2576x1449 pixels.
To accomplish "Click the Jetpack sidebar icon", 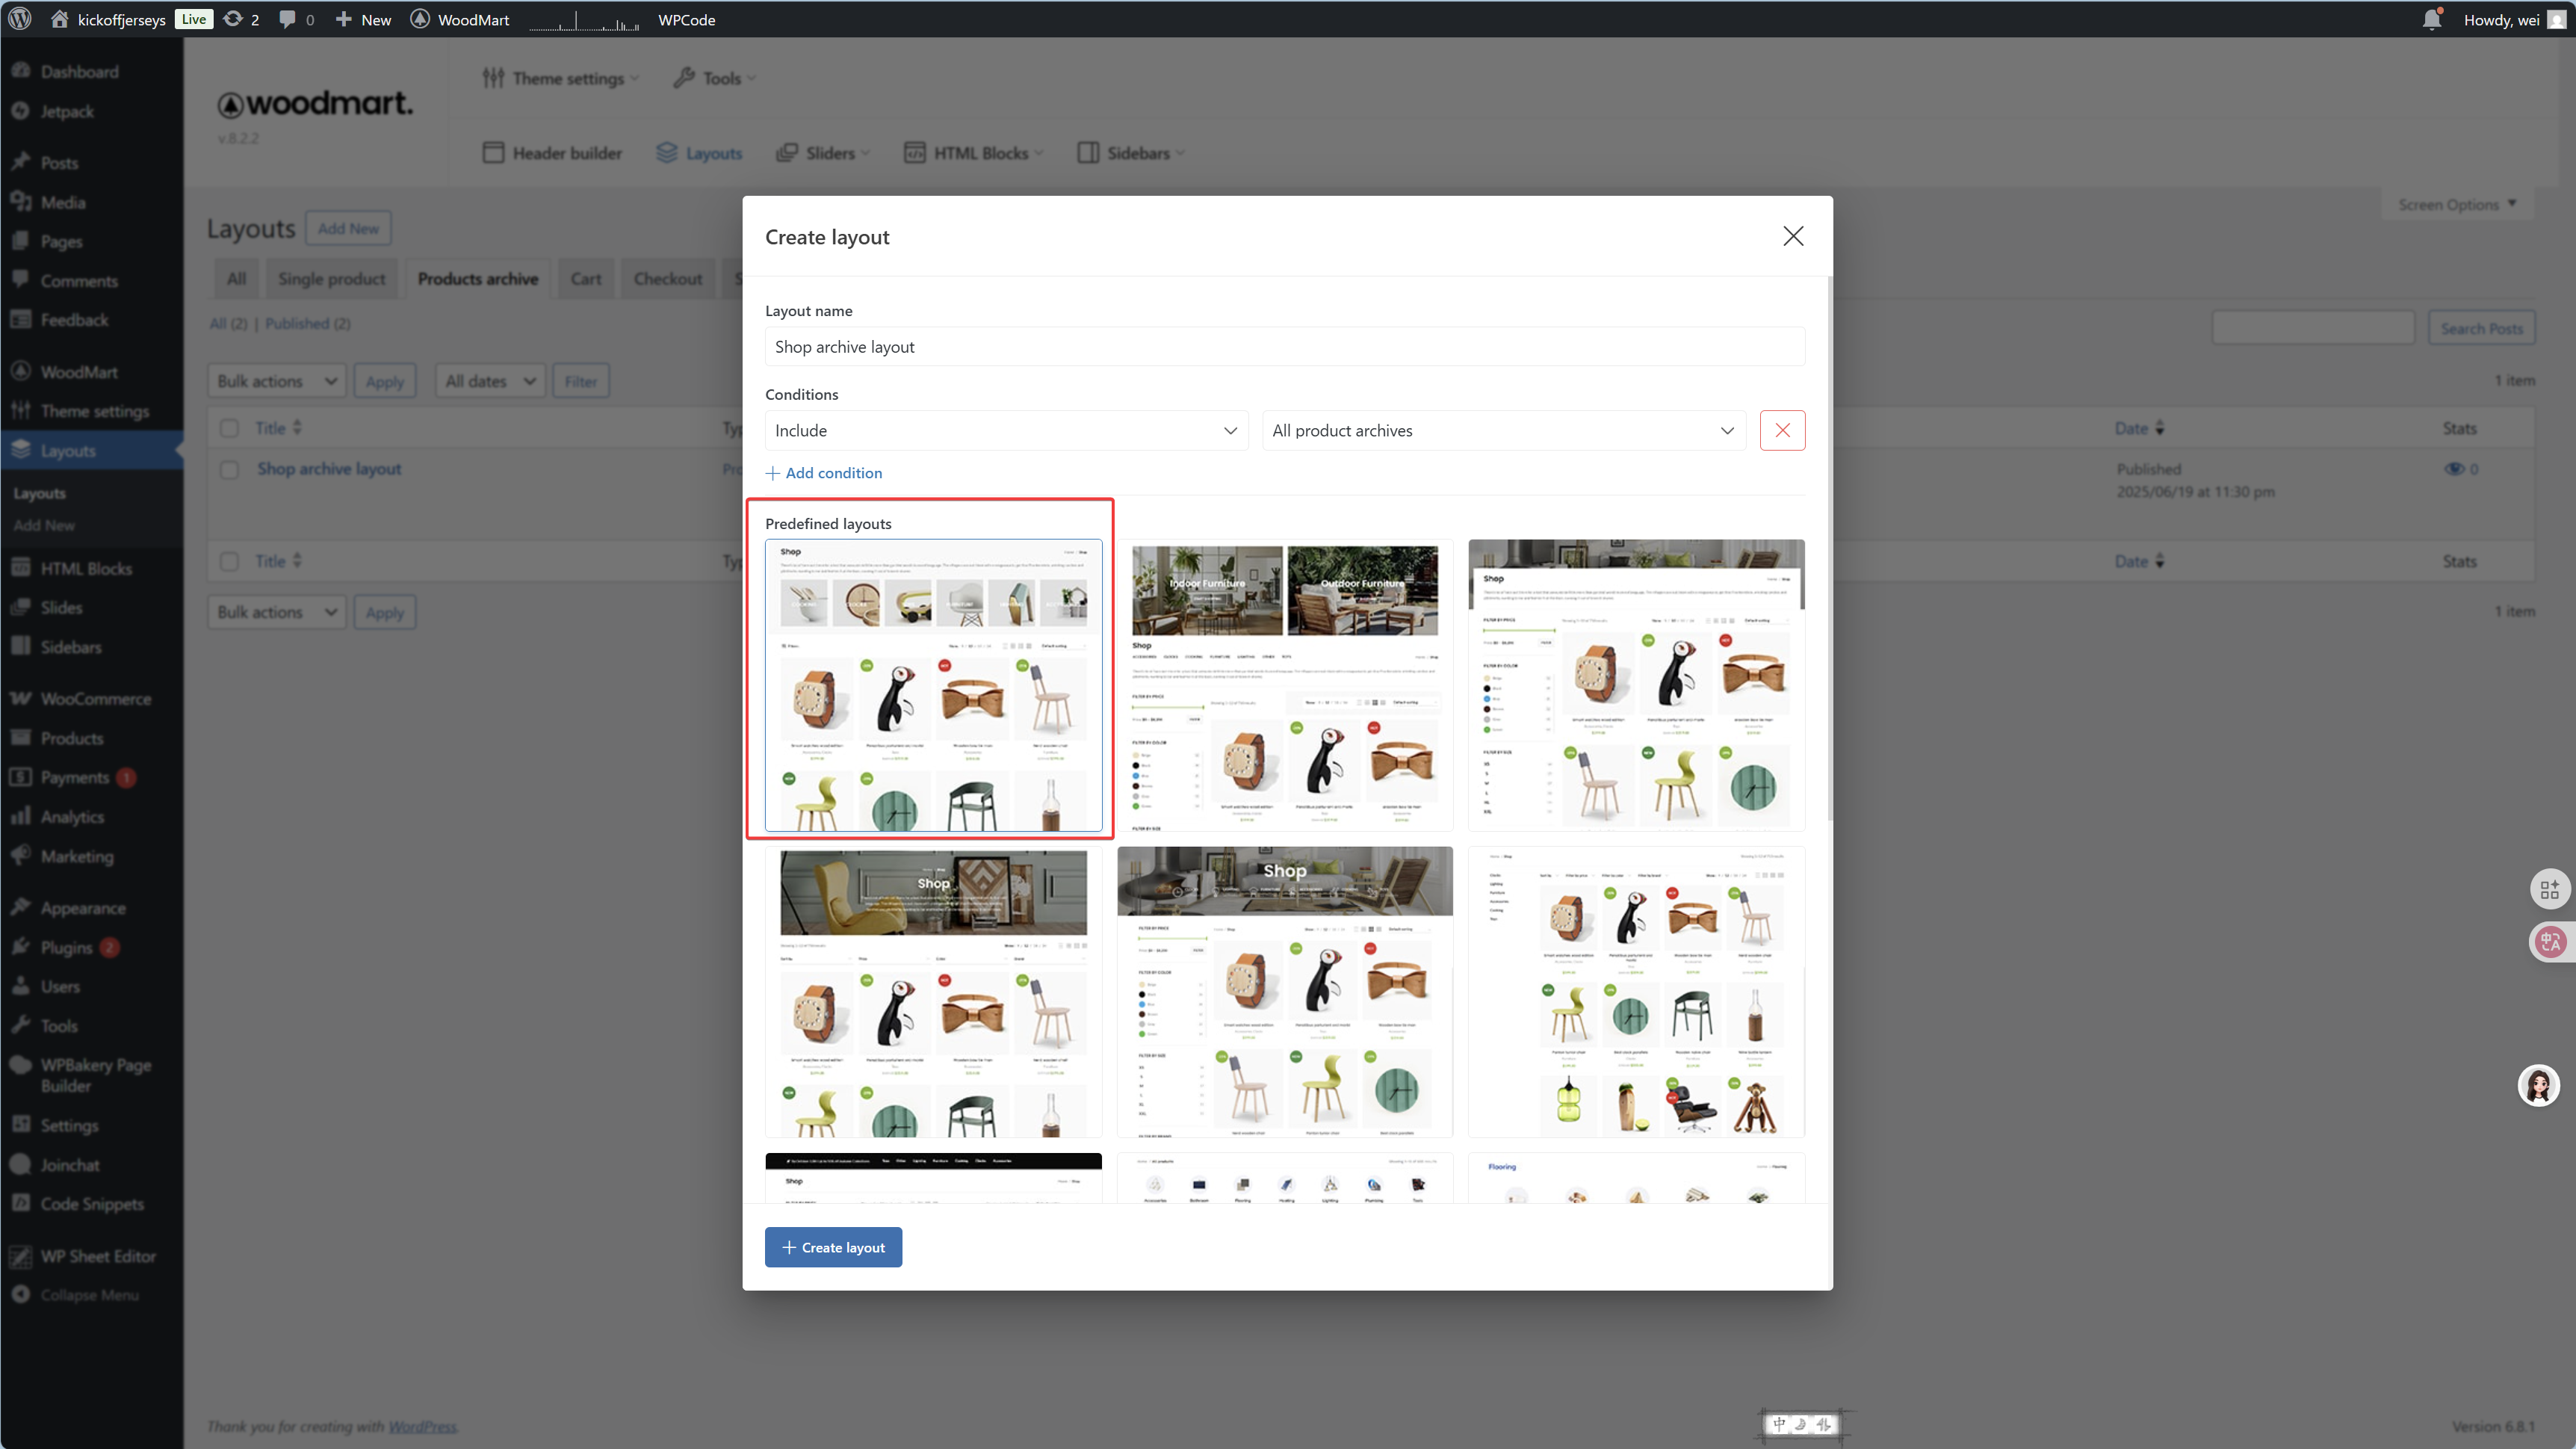I will coord(21,111).
